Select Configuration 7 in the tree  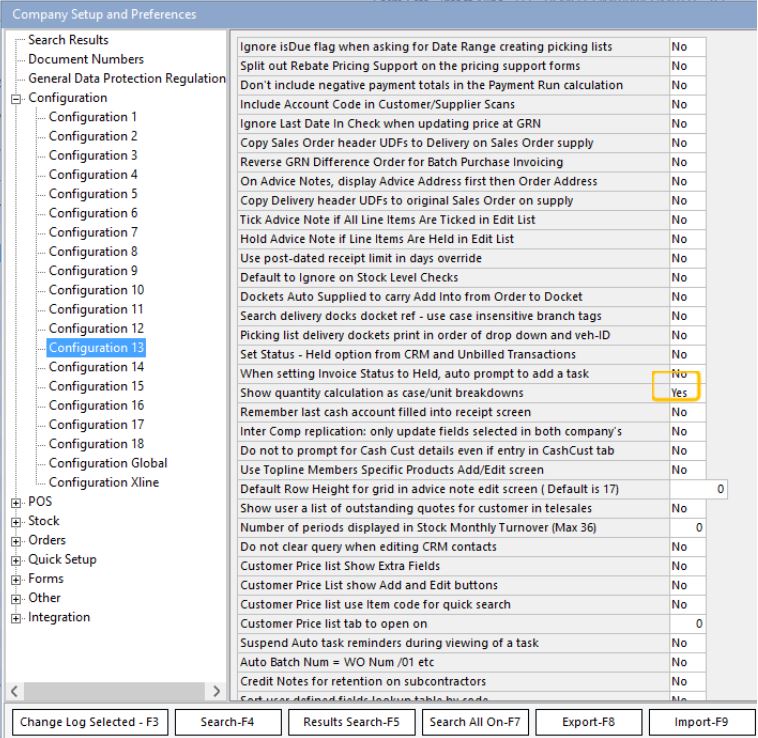click(x=93, y=232)
